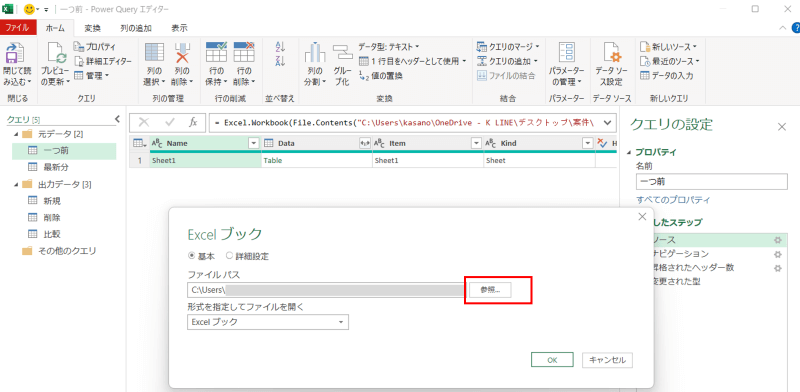Open the データ型: テキスト dropdown

[x=389, y=47]
